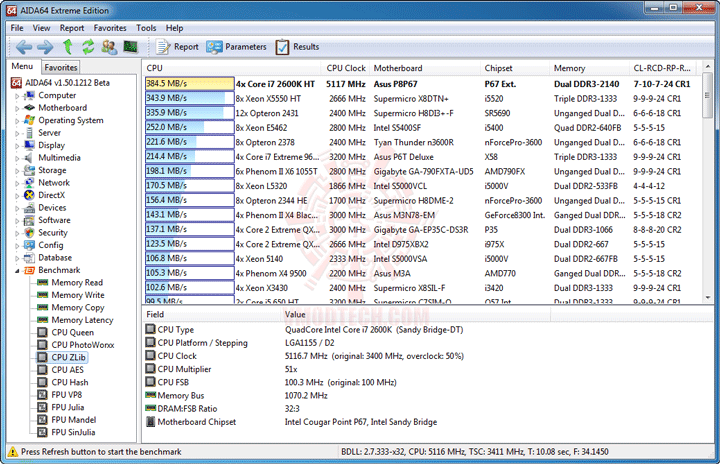This screenshot has width=720, height=464.
Task: Open the FPU VP8 benchmark
Action: [x=67, y=395]
